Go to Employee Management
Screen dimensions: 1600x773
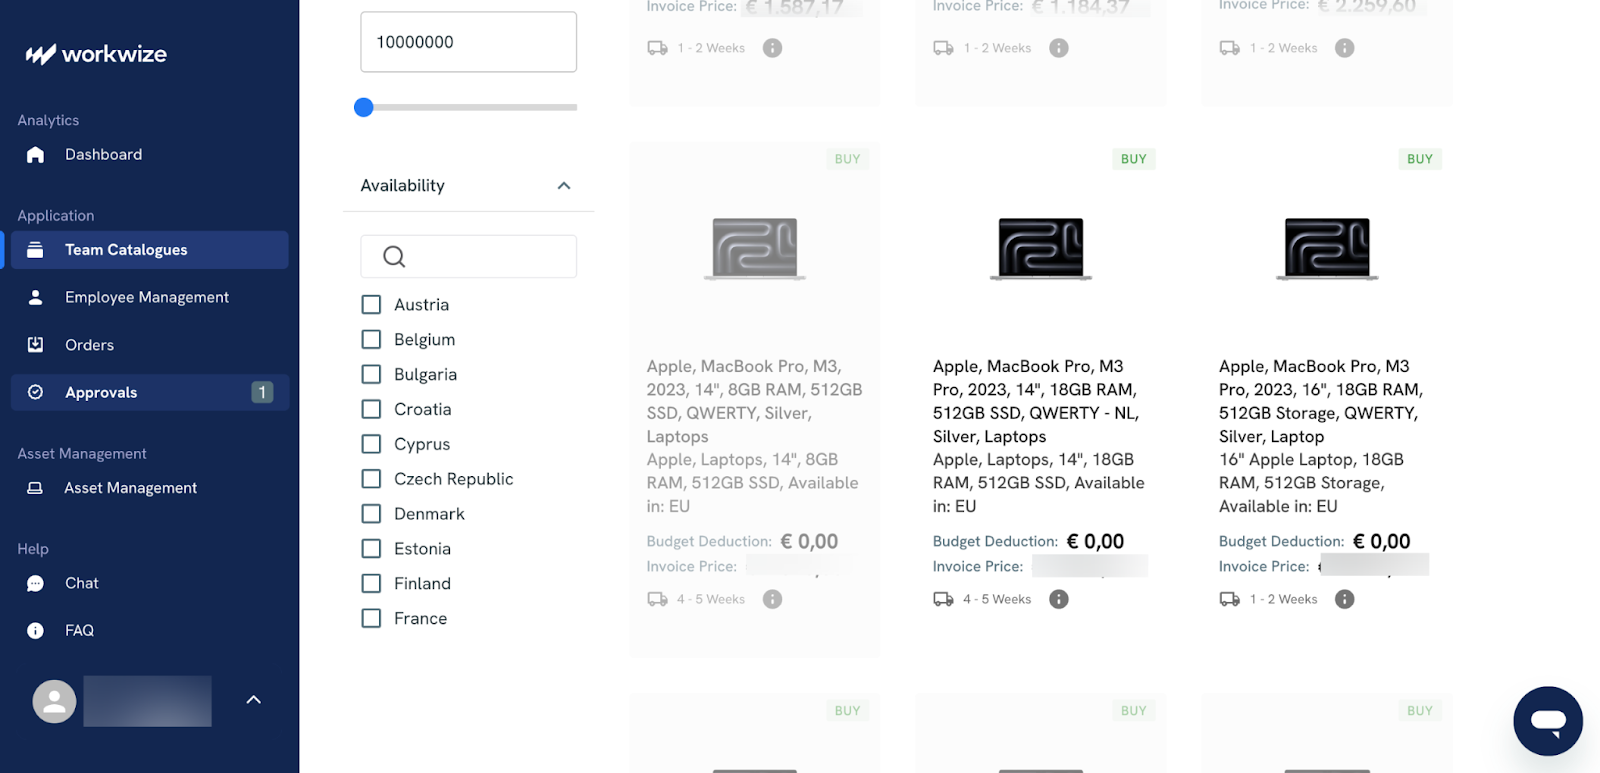[x=146, y=297]
